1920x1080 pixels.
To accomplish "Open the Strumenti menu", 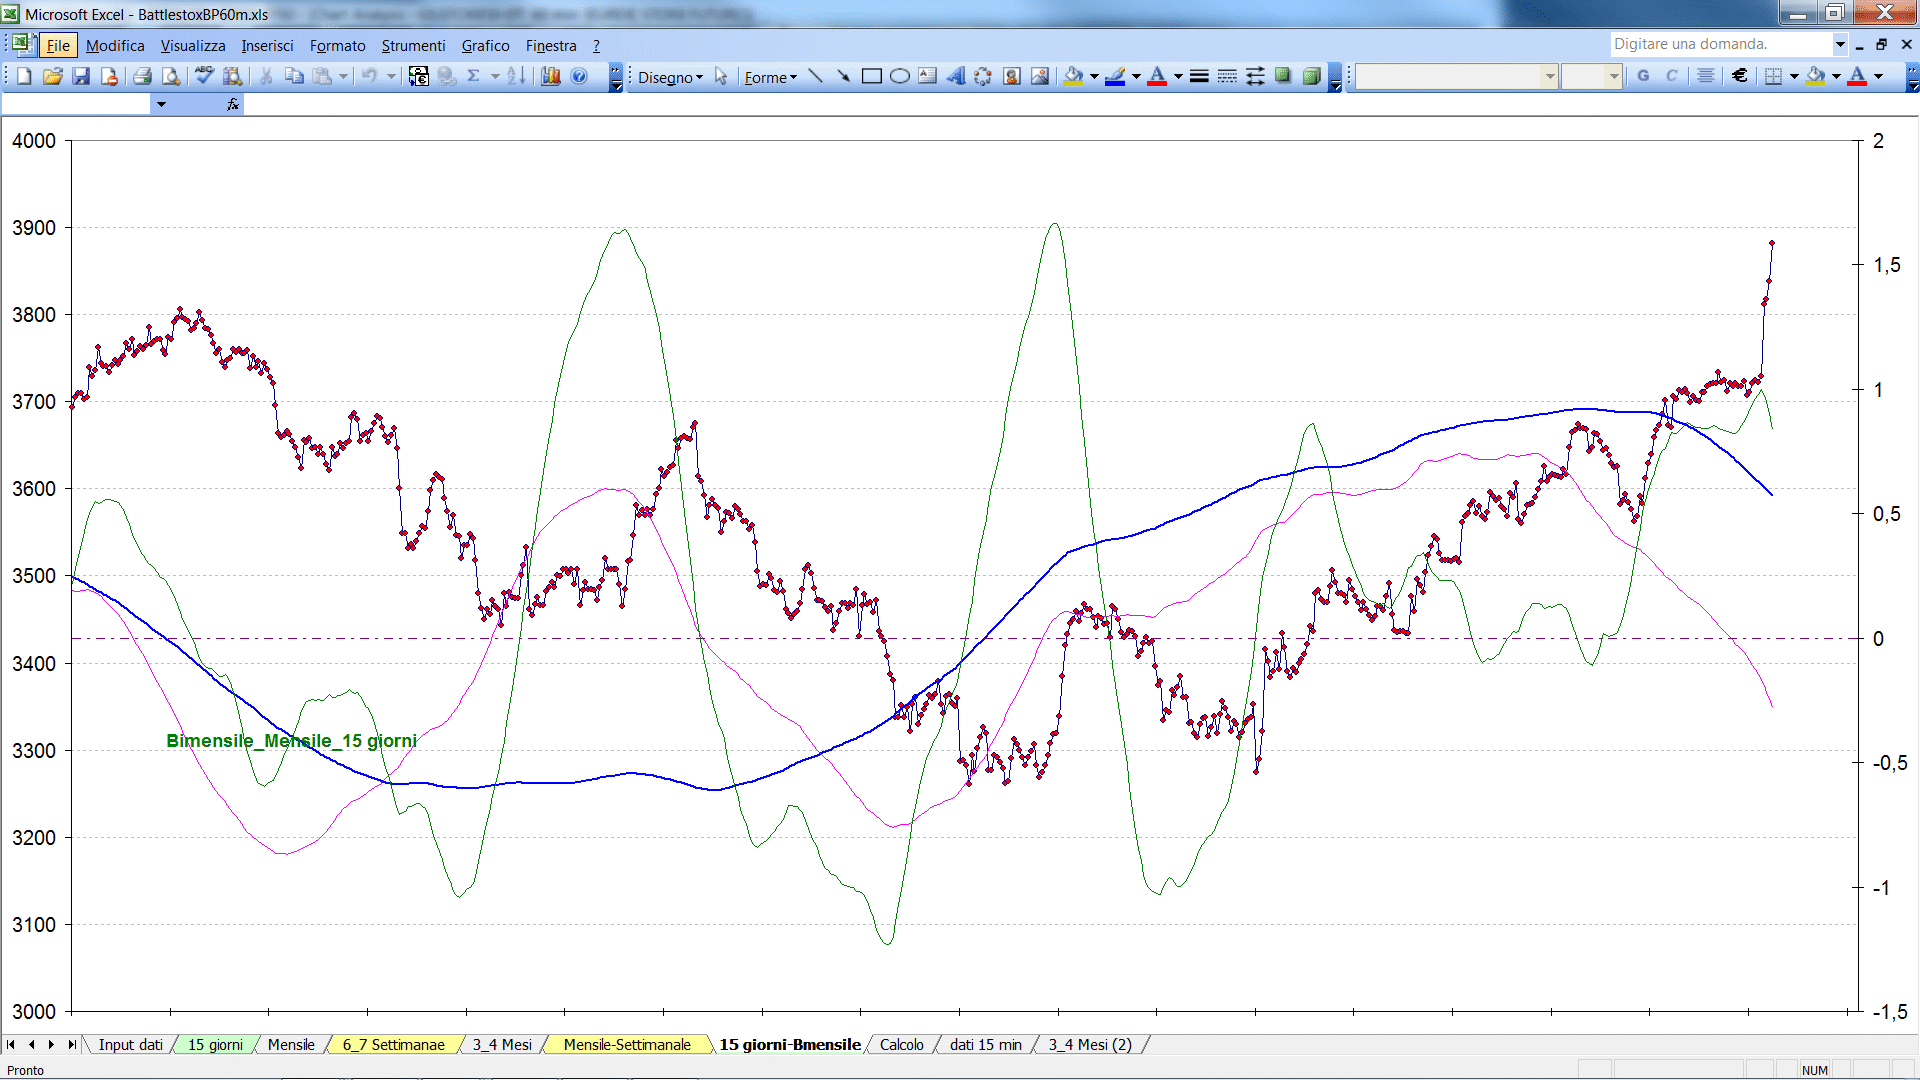I will [x=413, y=45].
